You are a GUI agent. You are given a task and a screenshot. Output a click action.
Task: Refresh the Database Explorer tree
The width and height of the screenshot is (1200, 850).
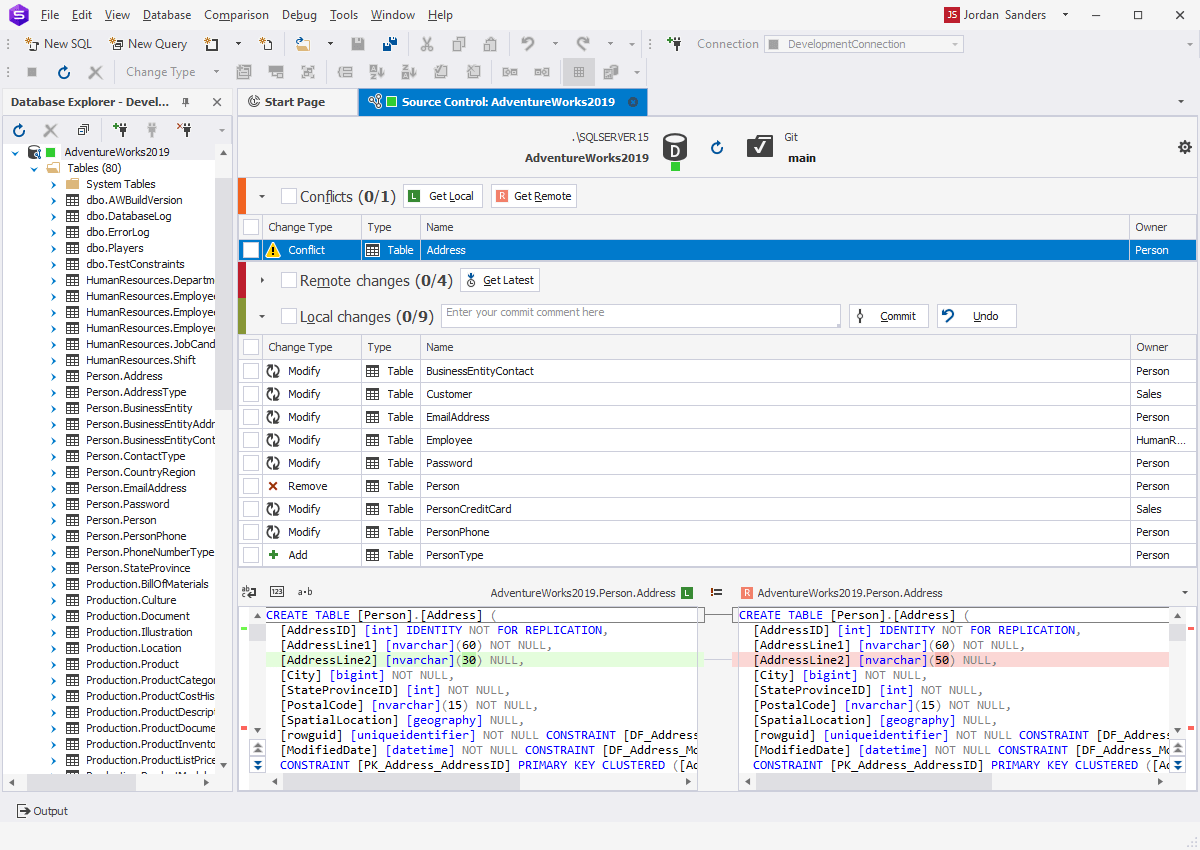pyautogui.click(x=19, y=130)
